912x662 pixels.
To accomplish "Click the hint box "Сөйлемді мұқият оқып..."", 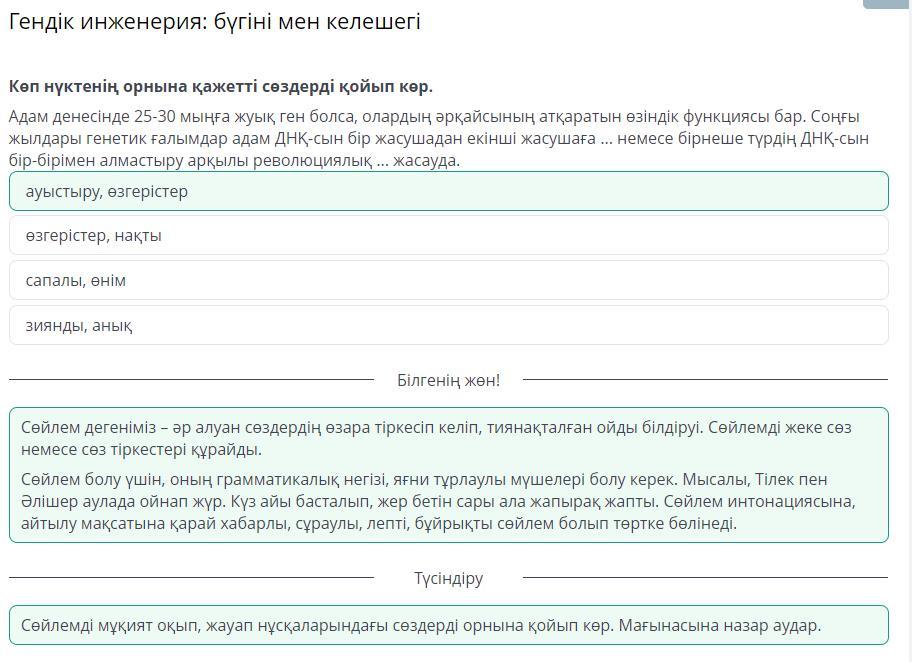I will coord(448,625).
